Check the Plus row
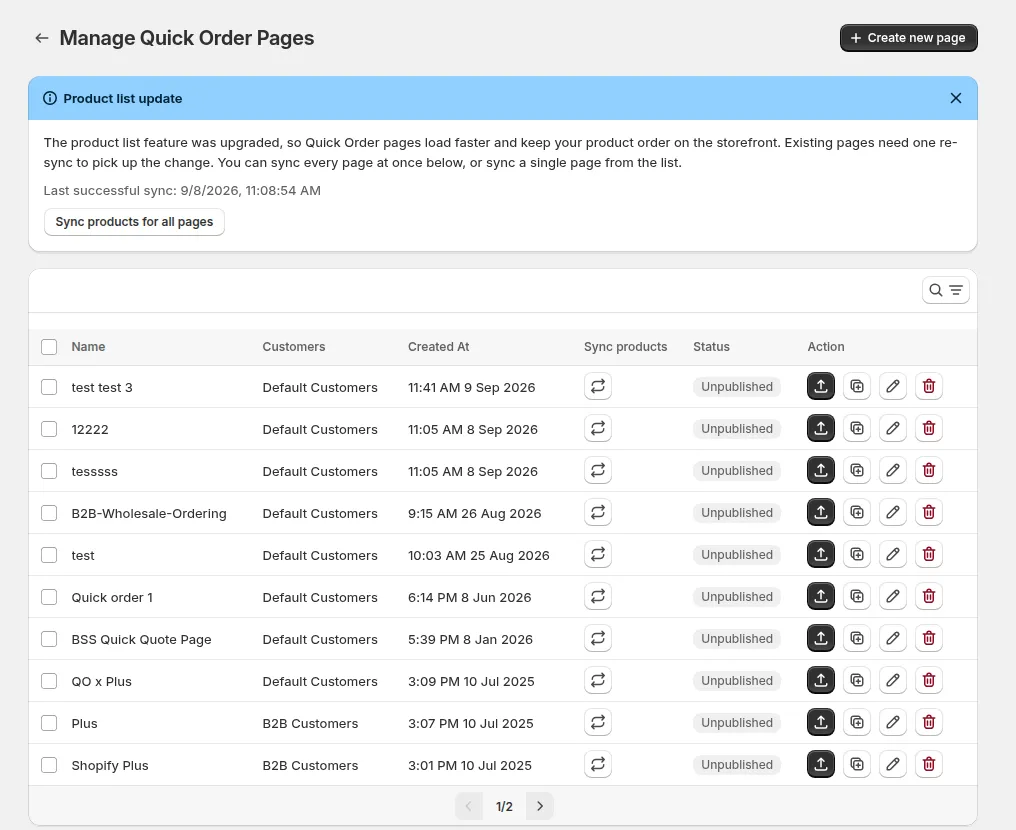This screenshot has width=1016, height=830. (49, 724)
